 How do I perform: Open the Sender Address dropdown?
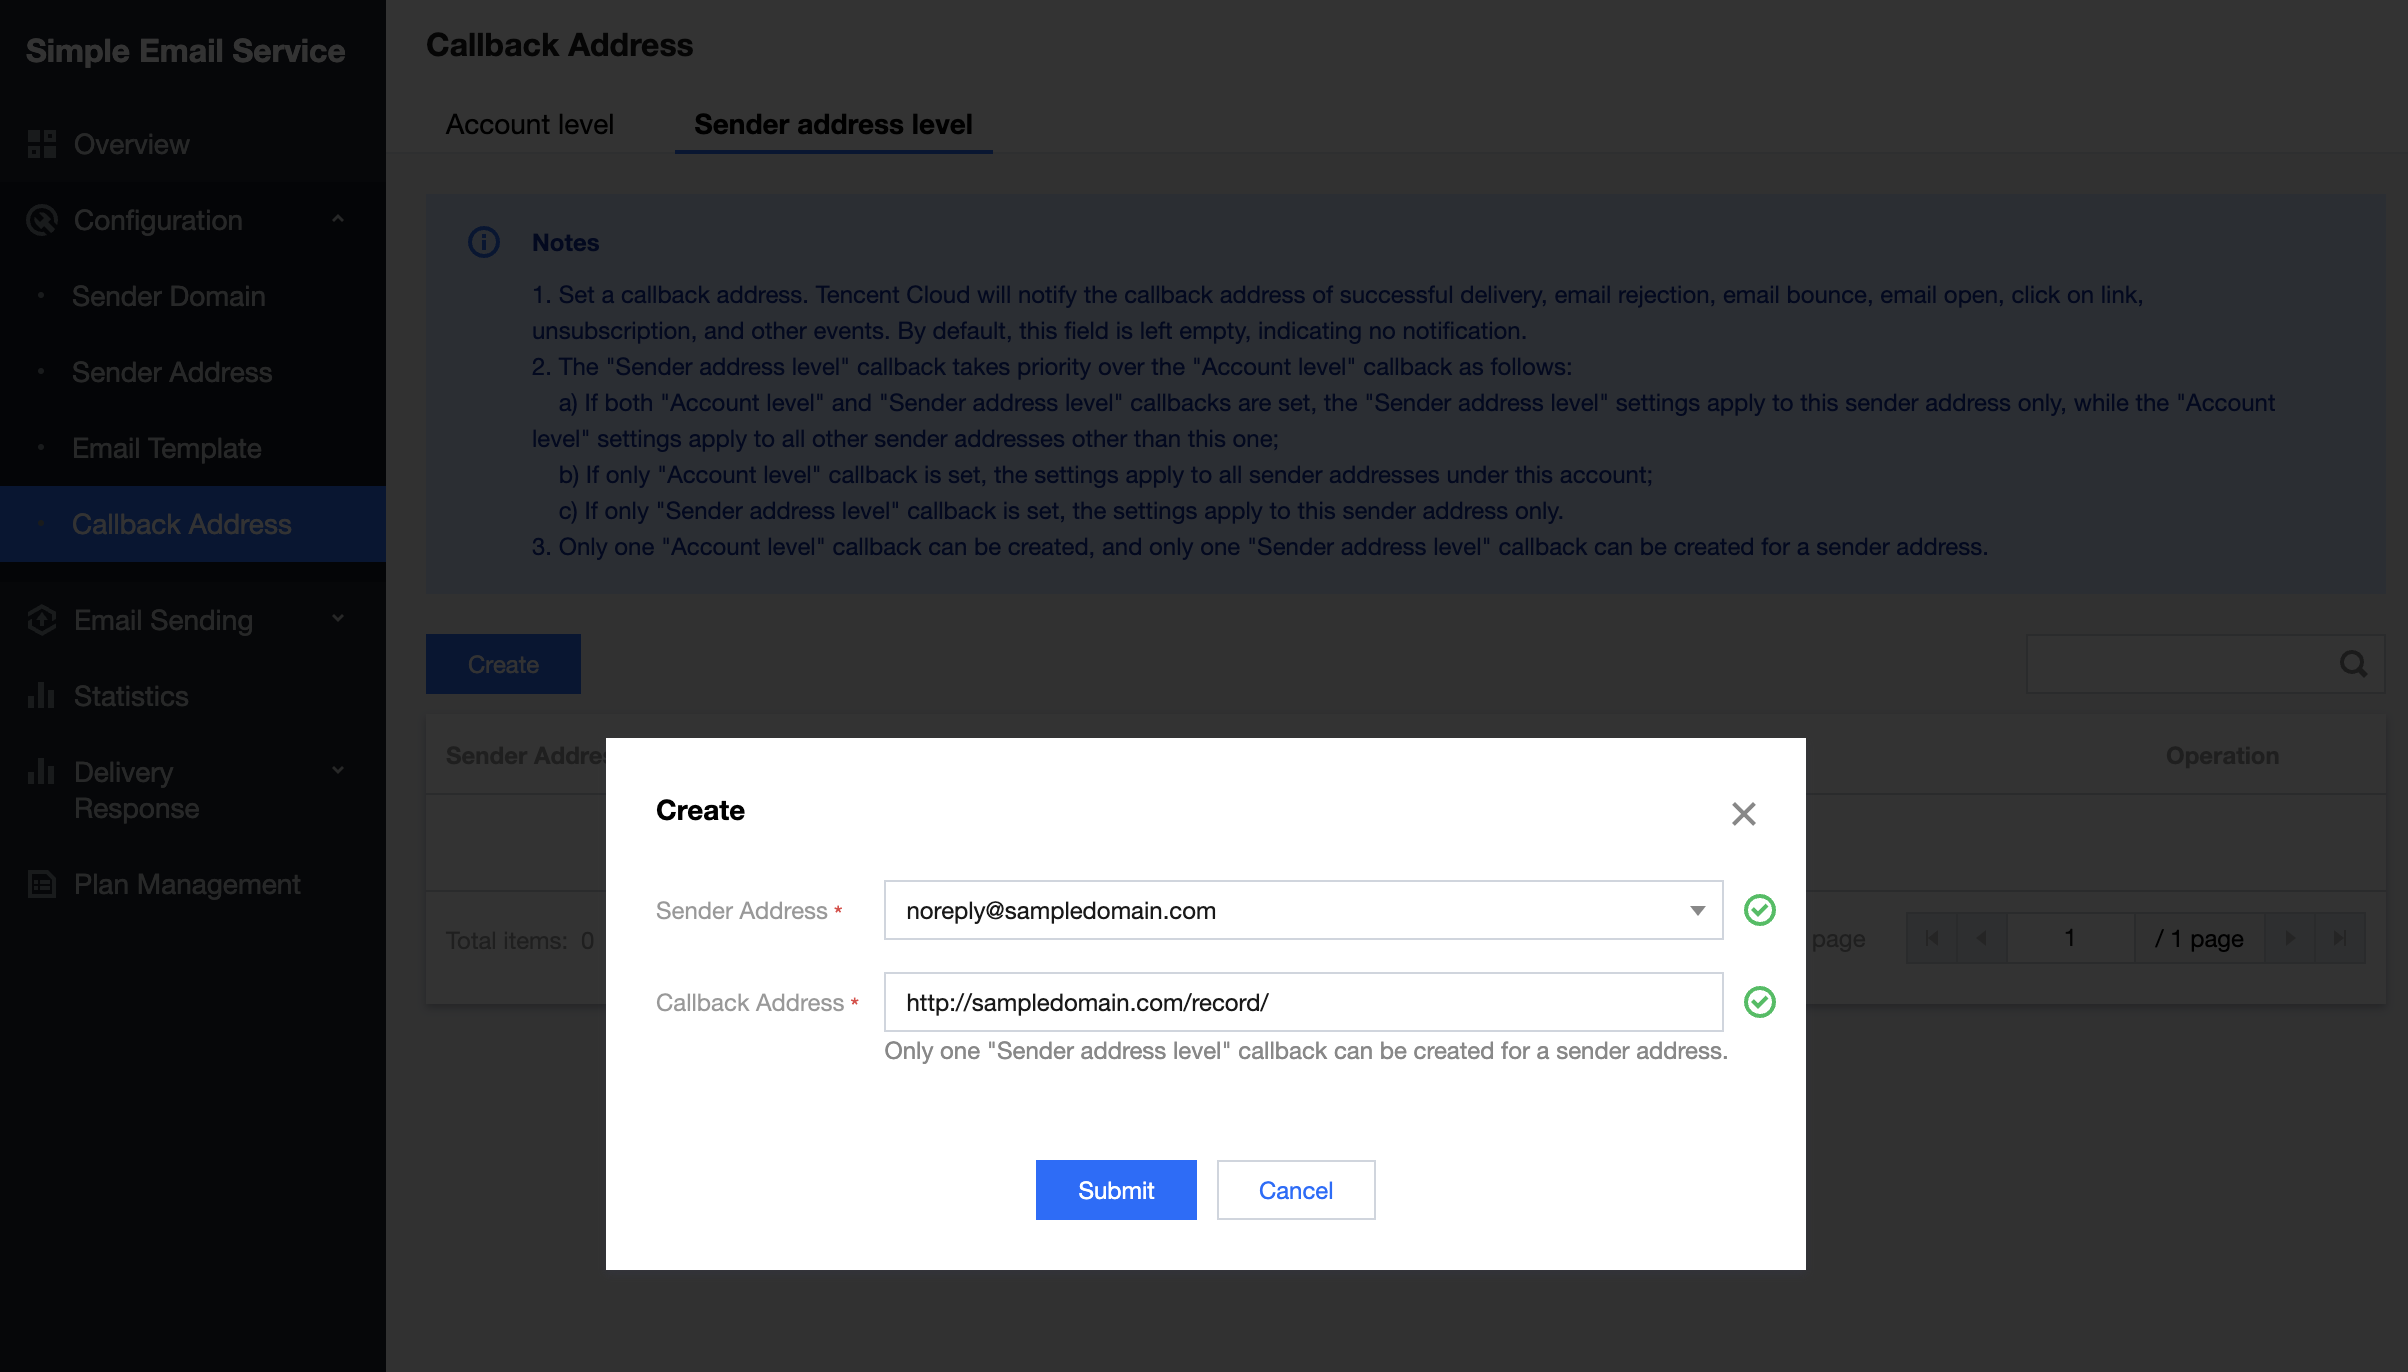pos(1697,910)
